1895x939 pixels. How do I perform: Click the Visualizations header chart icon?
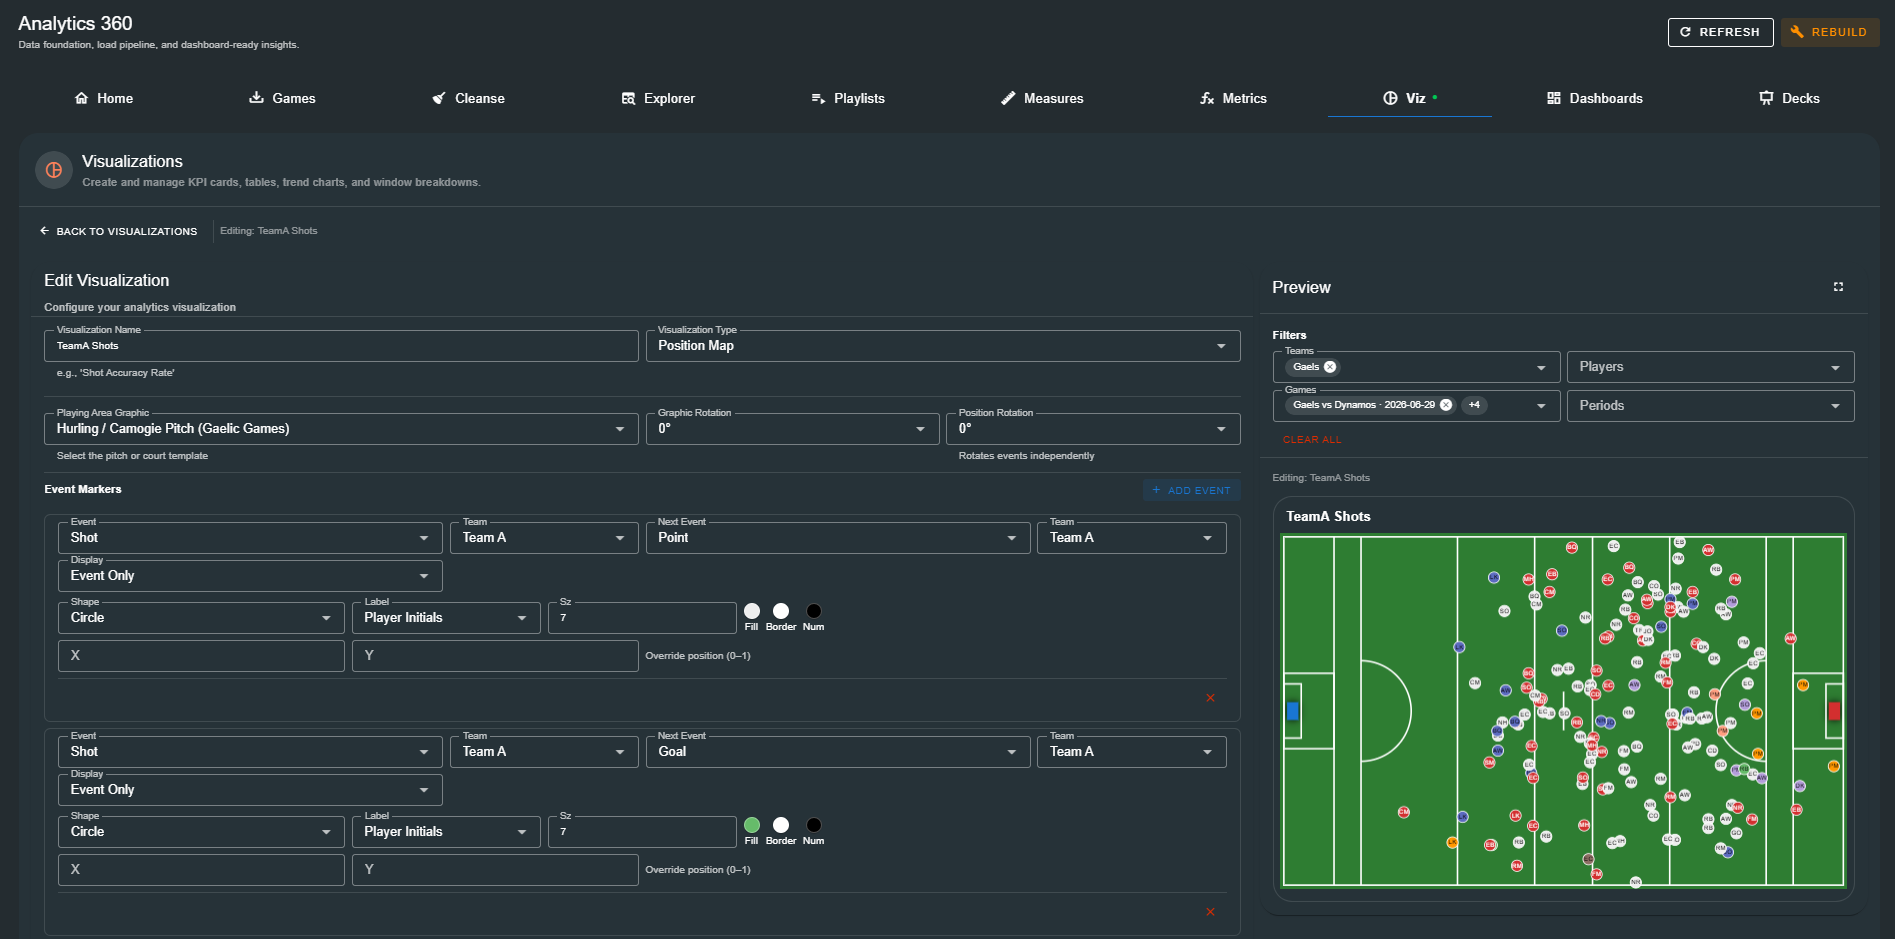click(x=54, y=170)
